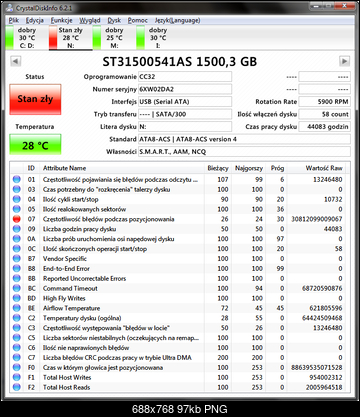Click the blue status dot for attribute 01
Viewport: 360px width, 417px height.
[16, 179]
